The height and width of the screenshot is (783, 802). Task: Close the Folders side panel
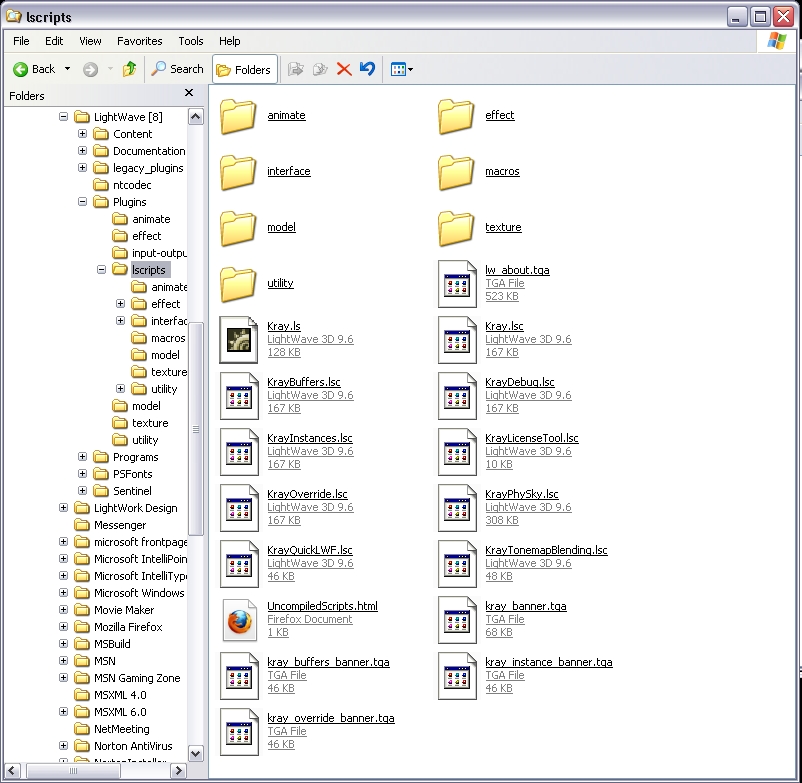tap(189, 93)
